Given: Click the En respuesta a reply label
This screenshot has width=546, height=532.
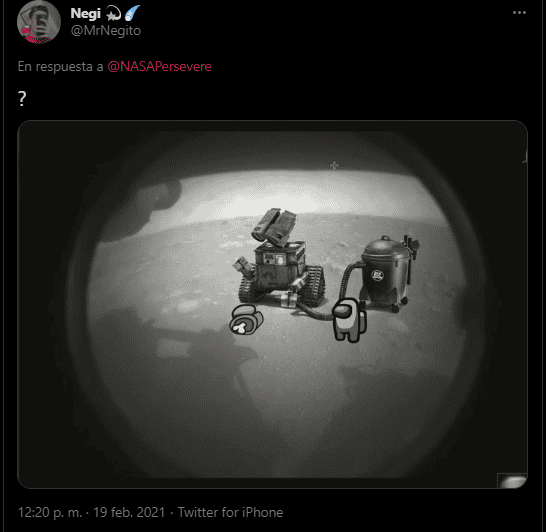Looking at the screenshot, I should tap(61, 66).
